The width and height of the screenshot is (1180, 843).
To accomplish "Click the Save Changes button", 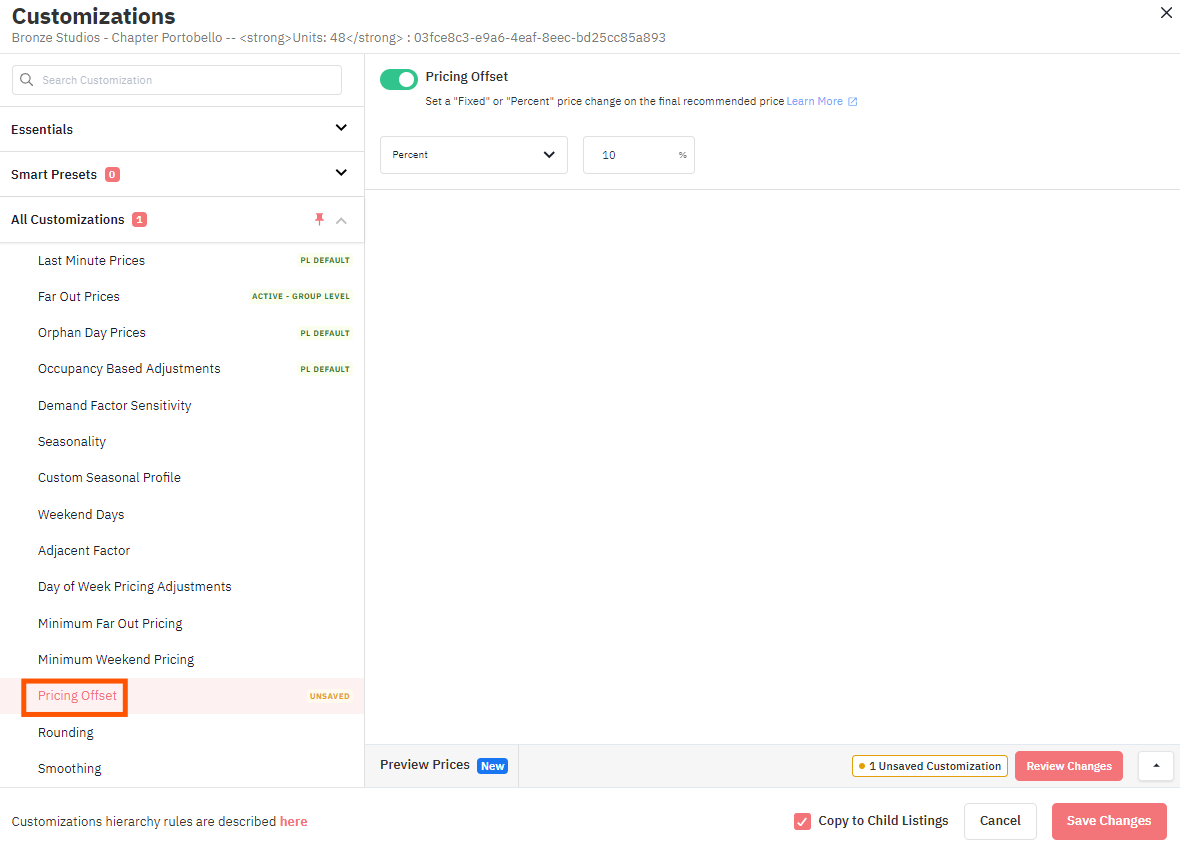I will [x=1109, y=821].
